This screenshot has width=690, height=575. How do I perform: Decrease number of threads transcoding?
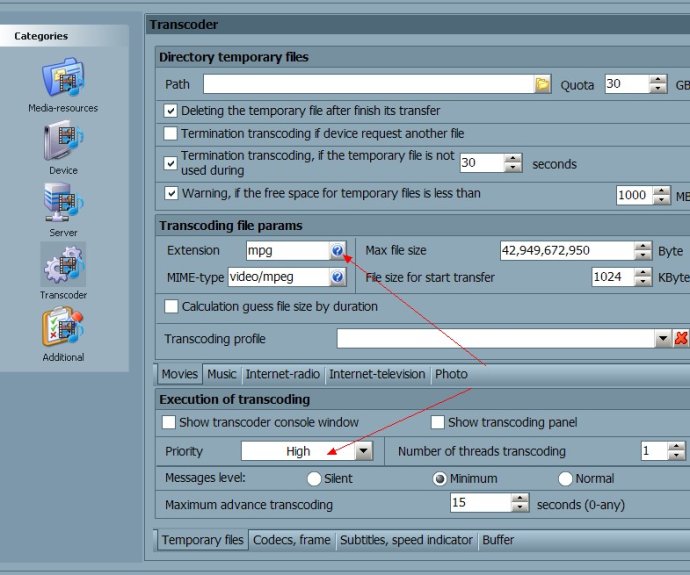click(x=676, y=456)
